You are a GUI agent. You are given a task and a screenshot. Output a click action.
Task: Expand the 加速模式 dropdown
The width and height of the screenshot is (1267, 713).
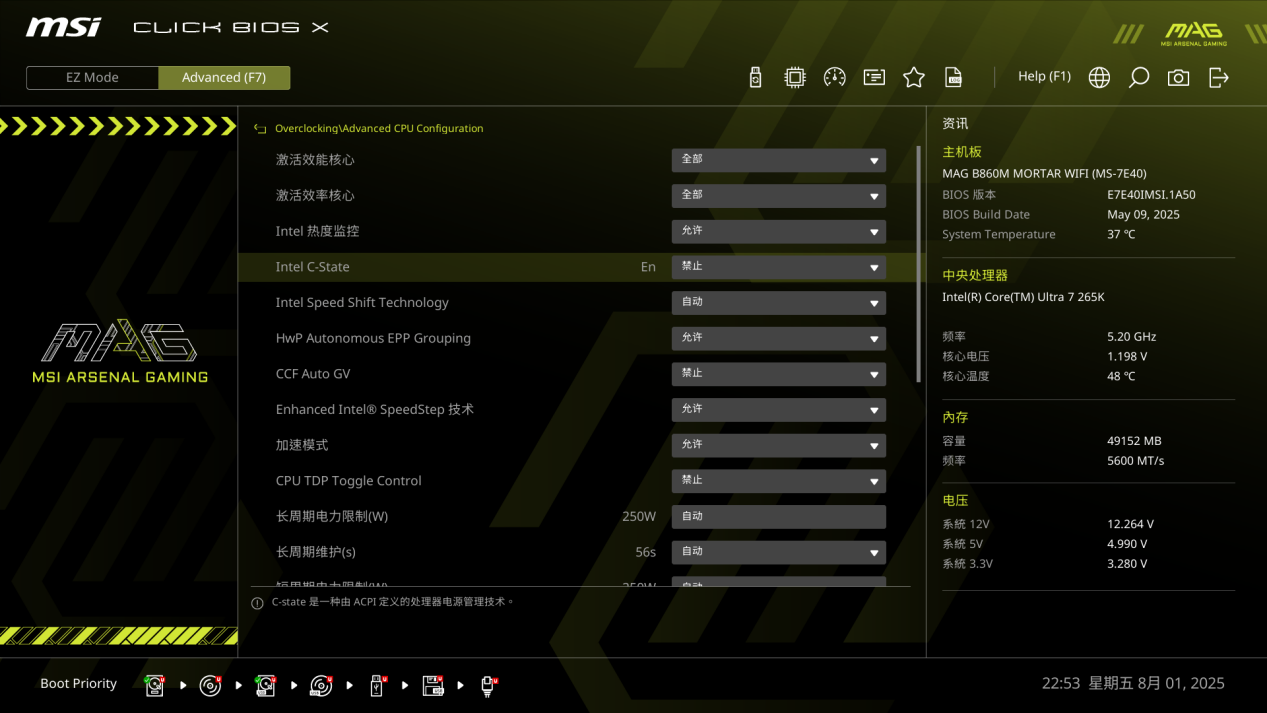tap(778, 445)
